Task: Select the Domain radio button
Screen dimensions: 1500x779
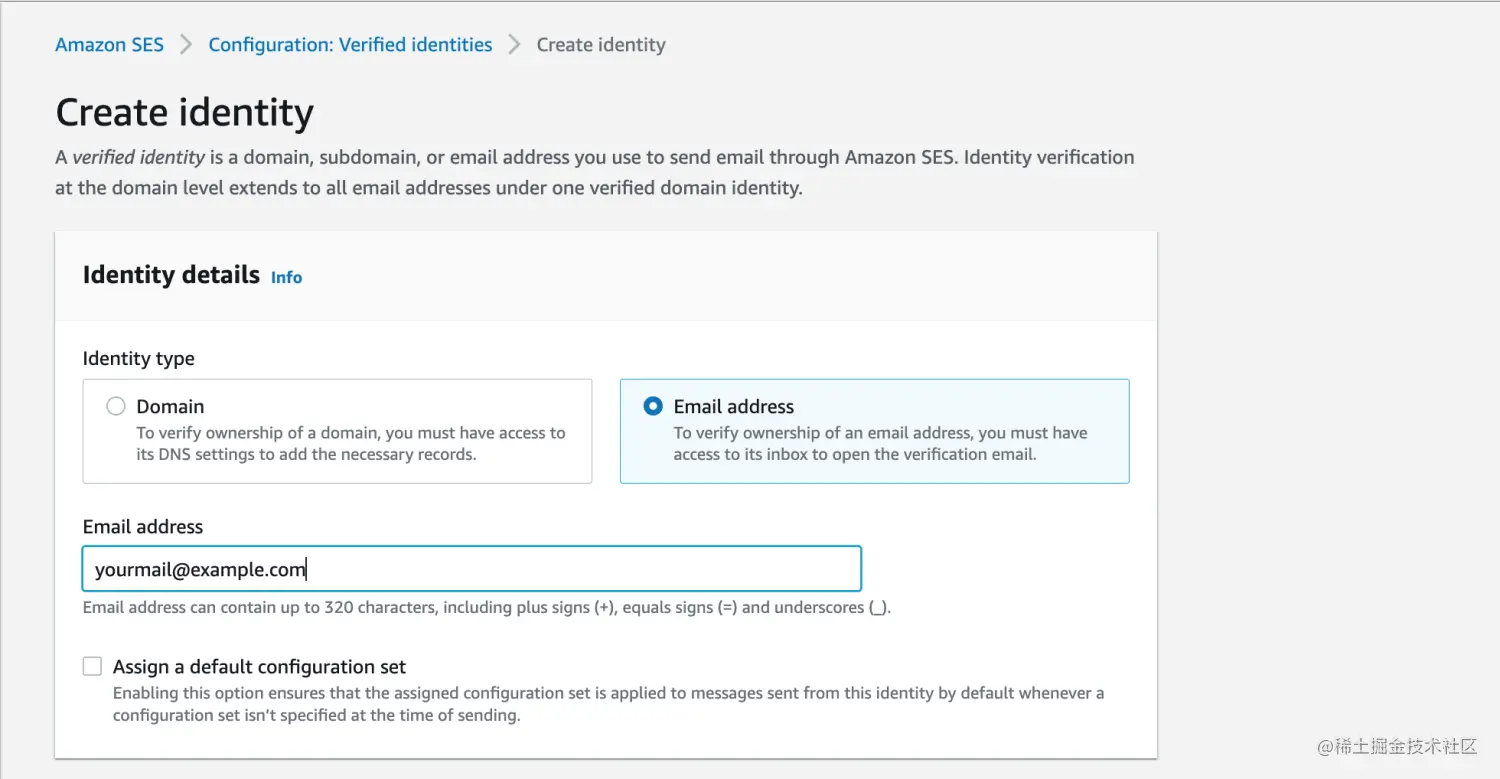Action: 116,406
